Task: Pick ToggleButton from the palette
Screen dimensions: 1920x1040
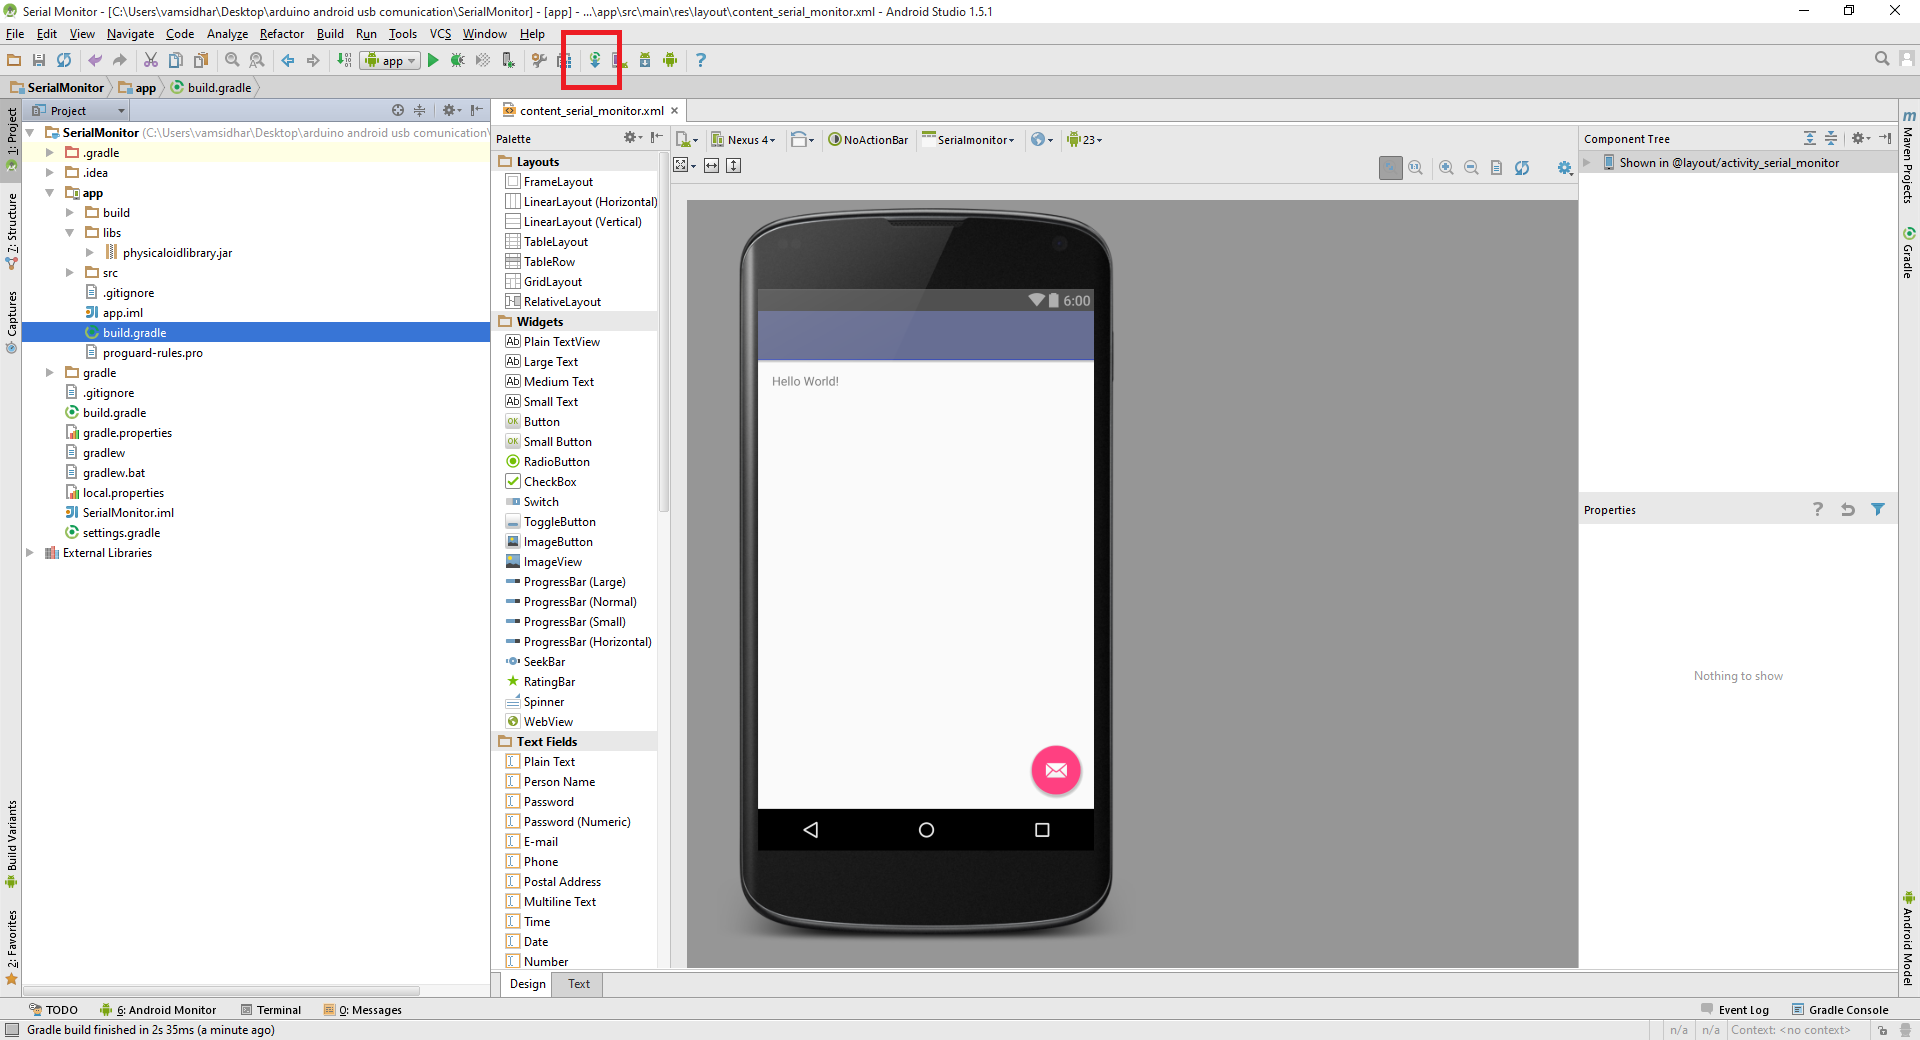Action: click(x=560, y=522)
